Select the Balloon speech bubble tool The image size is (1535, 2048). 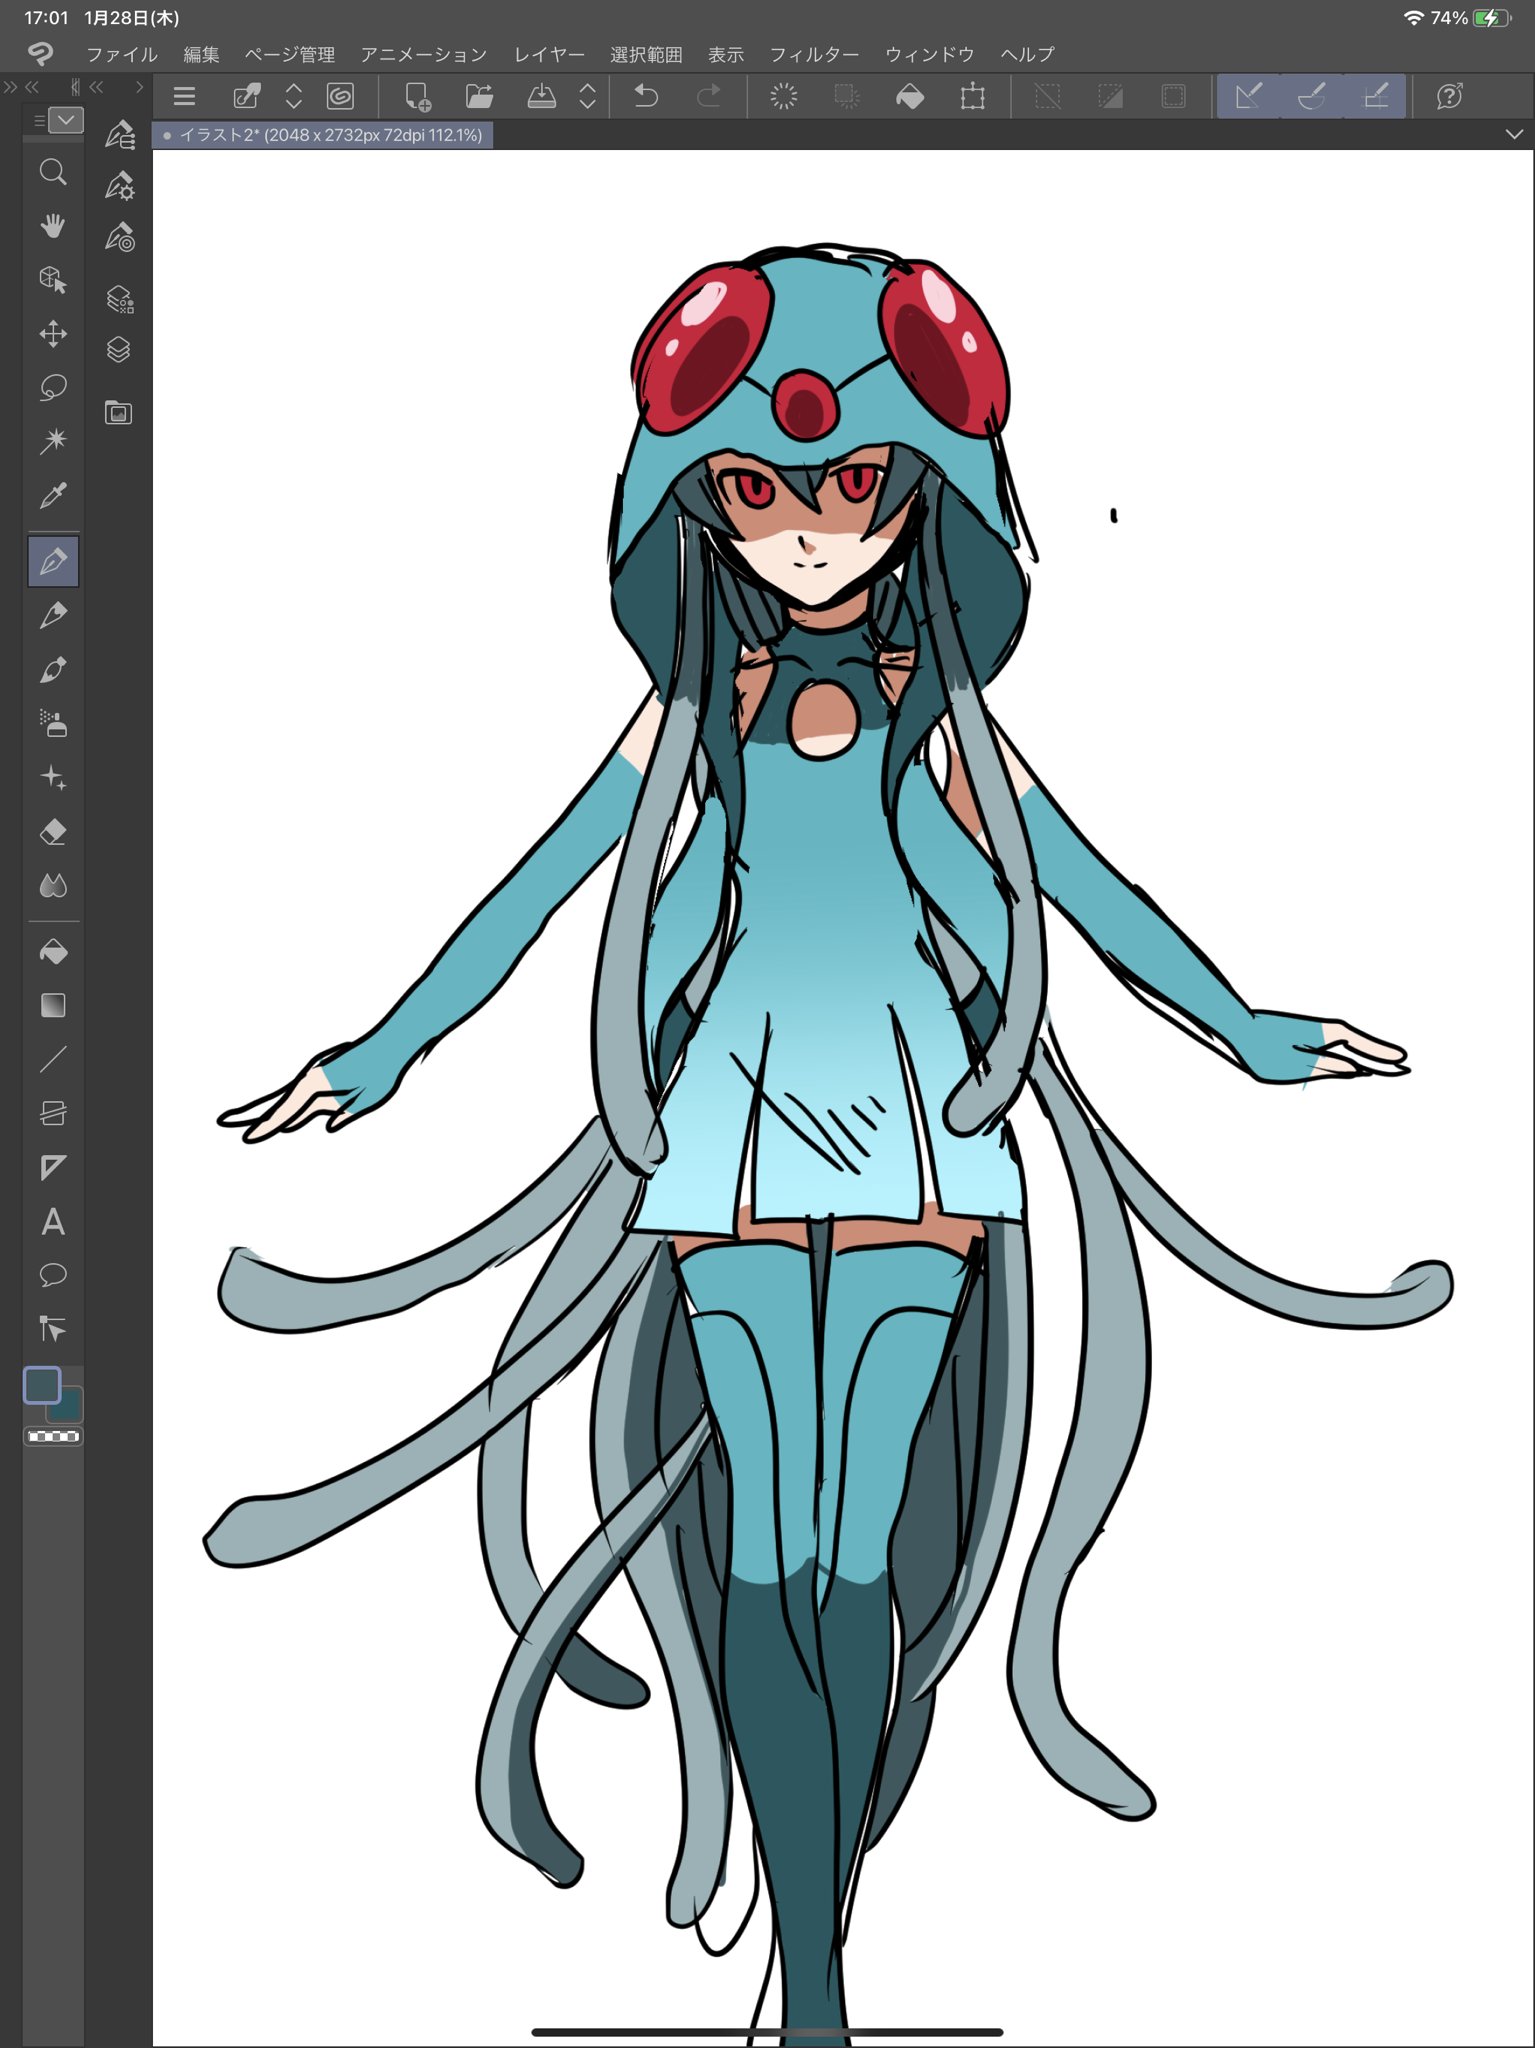point(53,1275)
